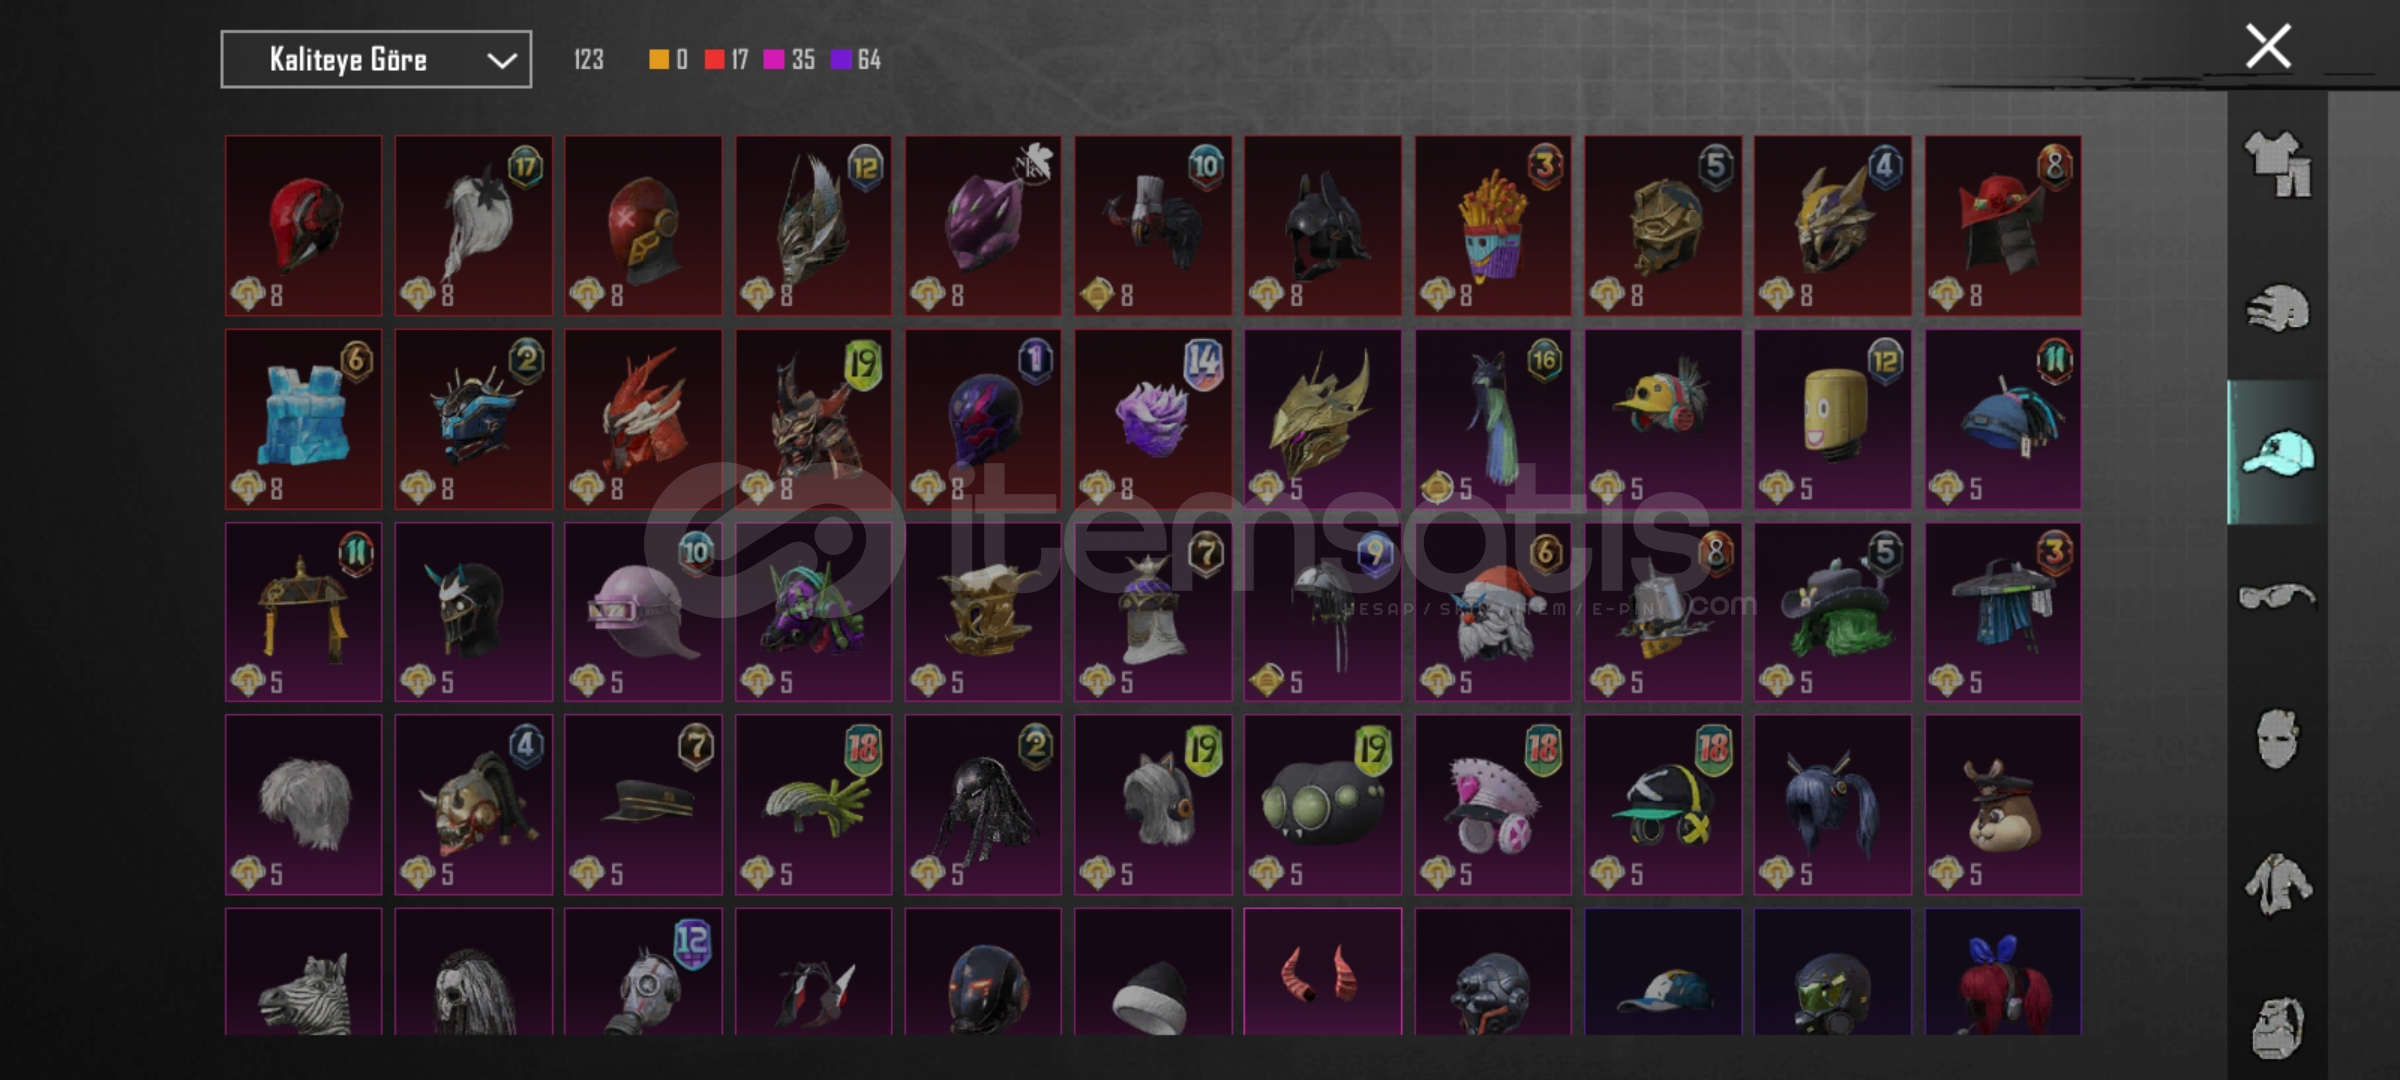Select the helmet category icon in sidebar
The image size is (2400, 1080).
tap(2277, 308)
